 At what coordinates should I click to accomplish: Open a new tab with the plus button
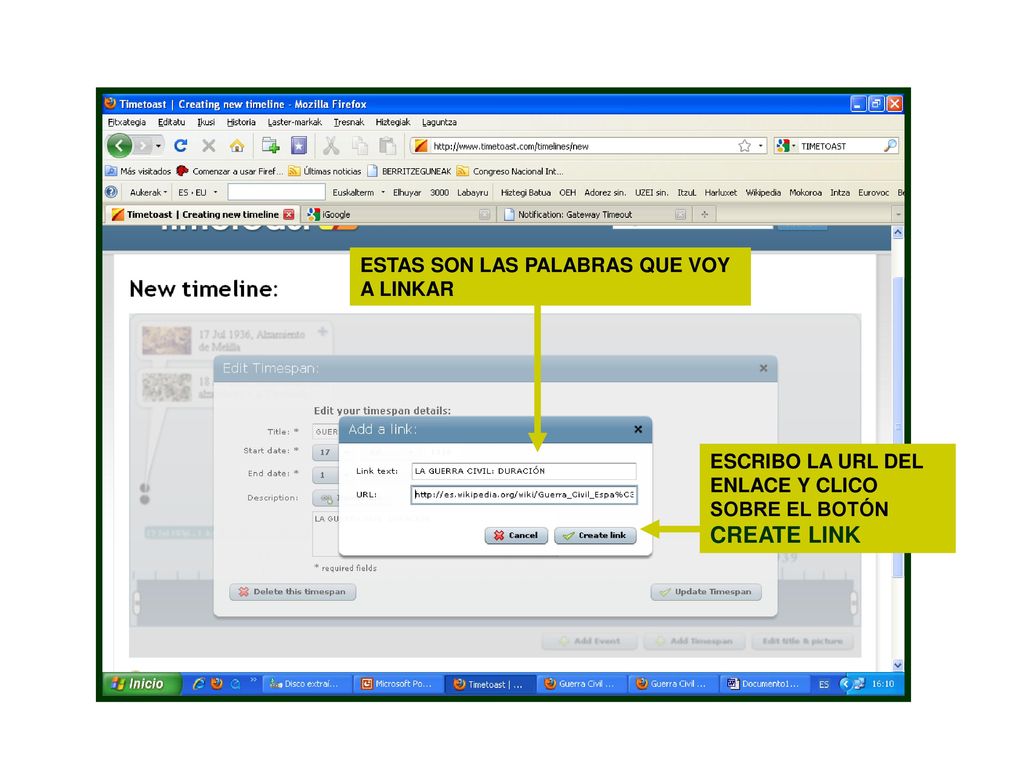tap(704, 214)
